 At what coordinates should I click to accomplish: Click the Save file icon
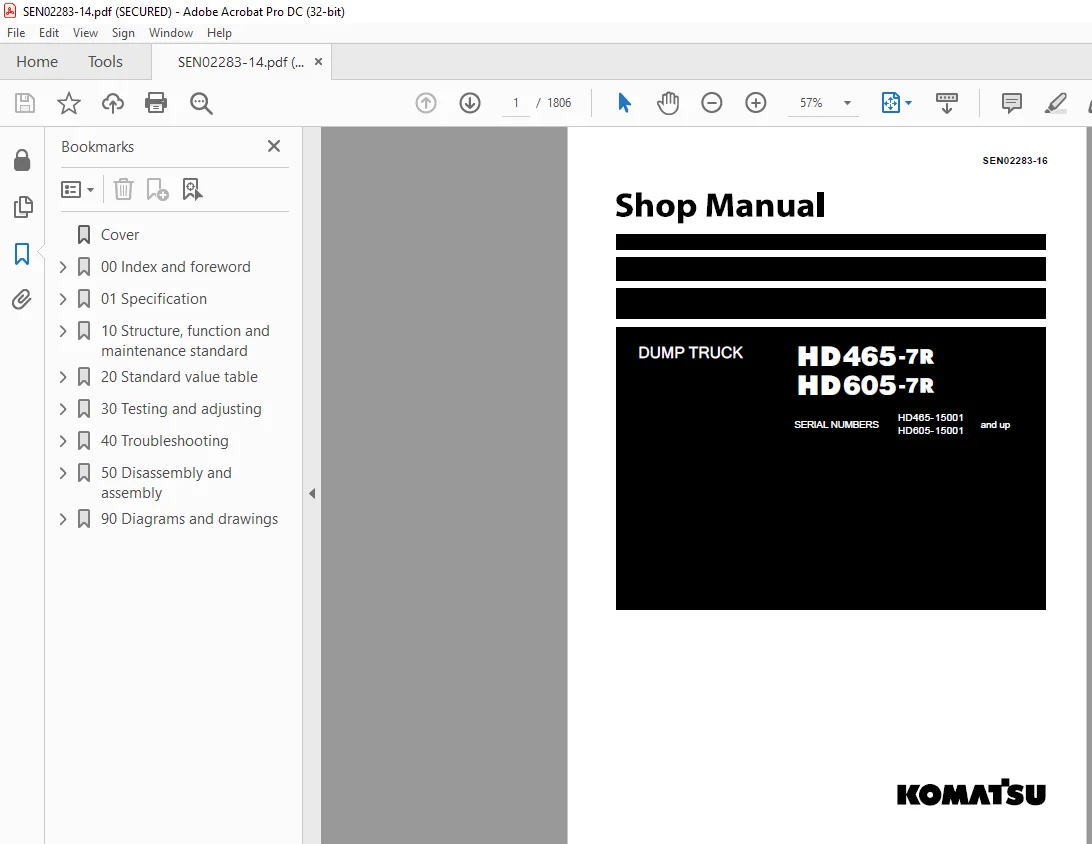pyautogui.click(x=25, y=103)
